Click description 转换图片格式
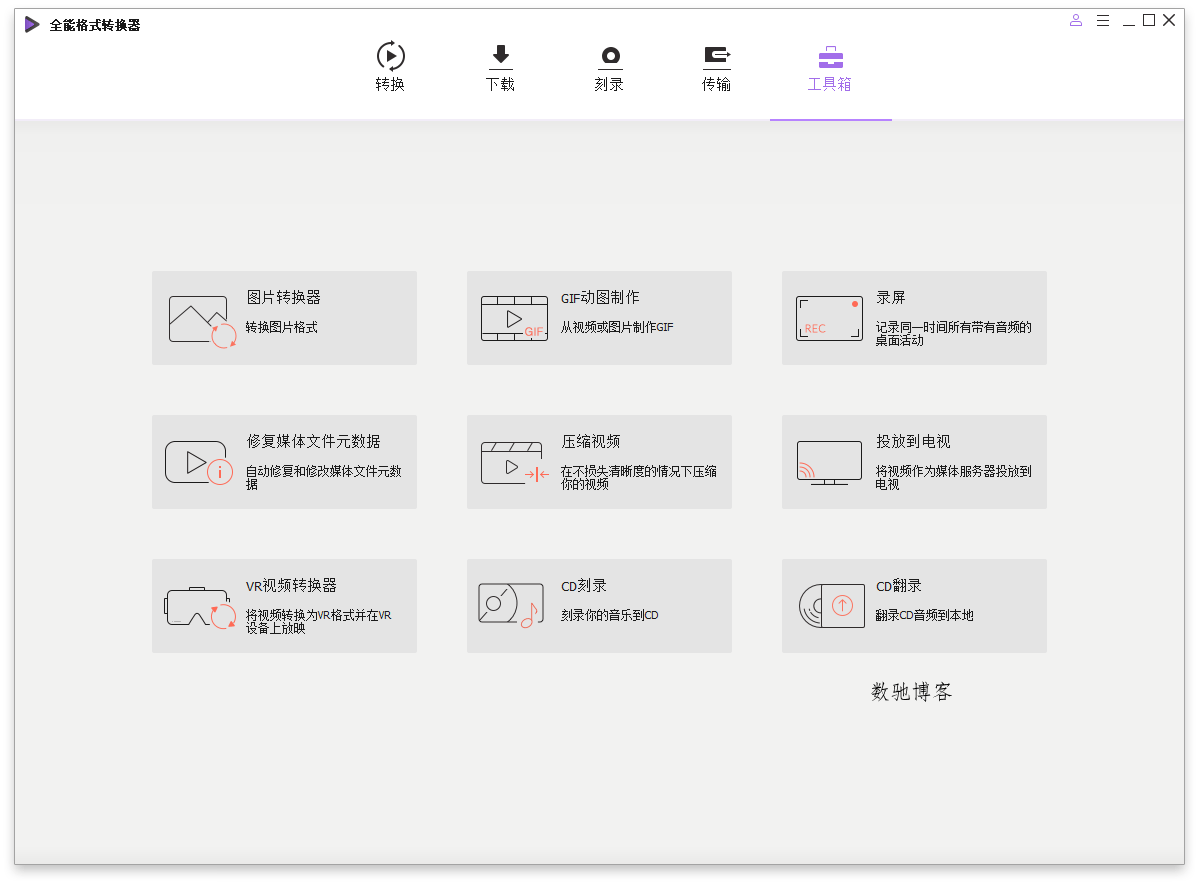1199x888 pixels. pyautogui.click(x=281, y=327)
